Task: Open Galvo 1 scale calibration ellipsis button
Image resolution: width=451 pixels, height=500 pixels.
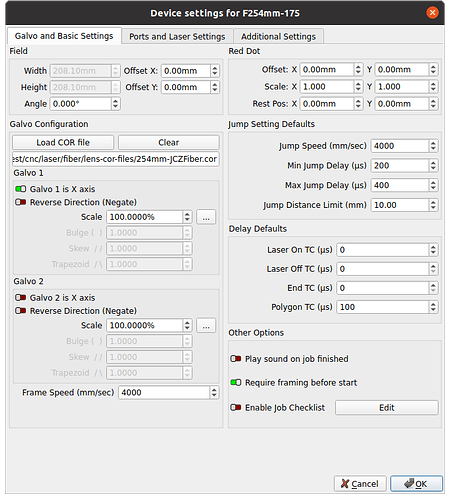Action: [x=206, y=217]
